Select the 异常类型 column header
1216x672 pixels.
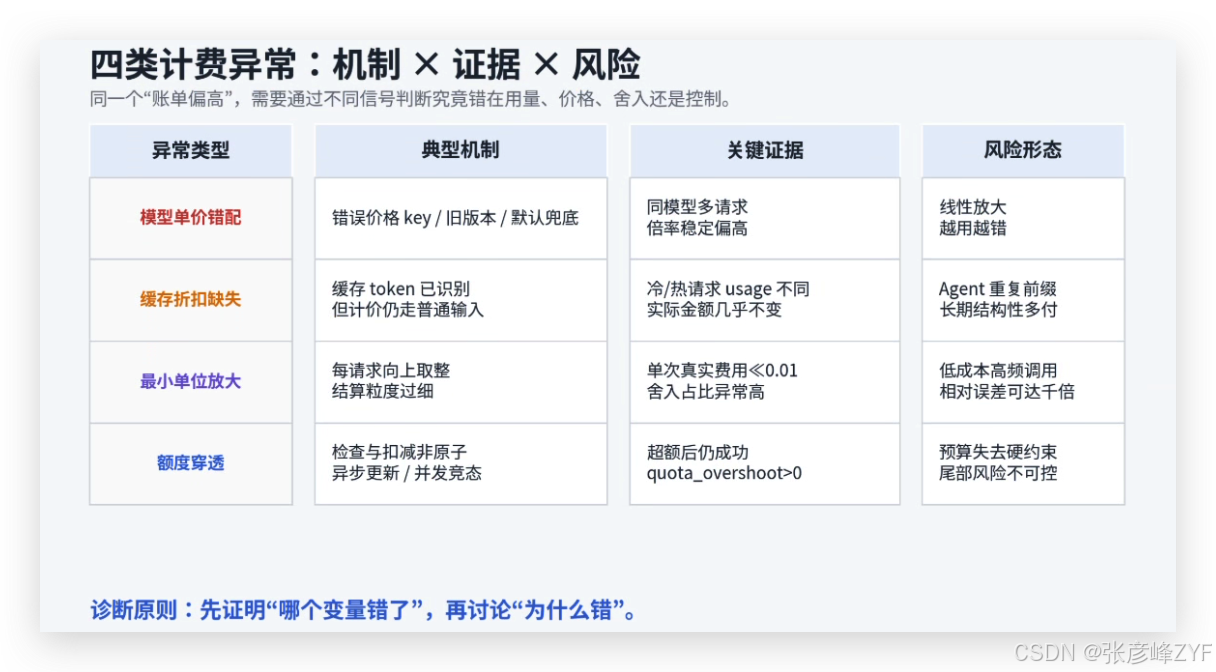coord(191,151)
